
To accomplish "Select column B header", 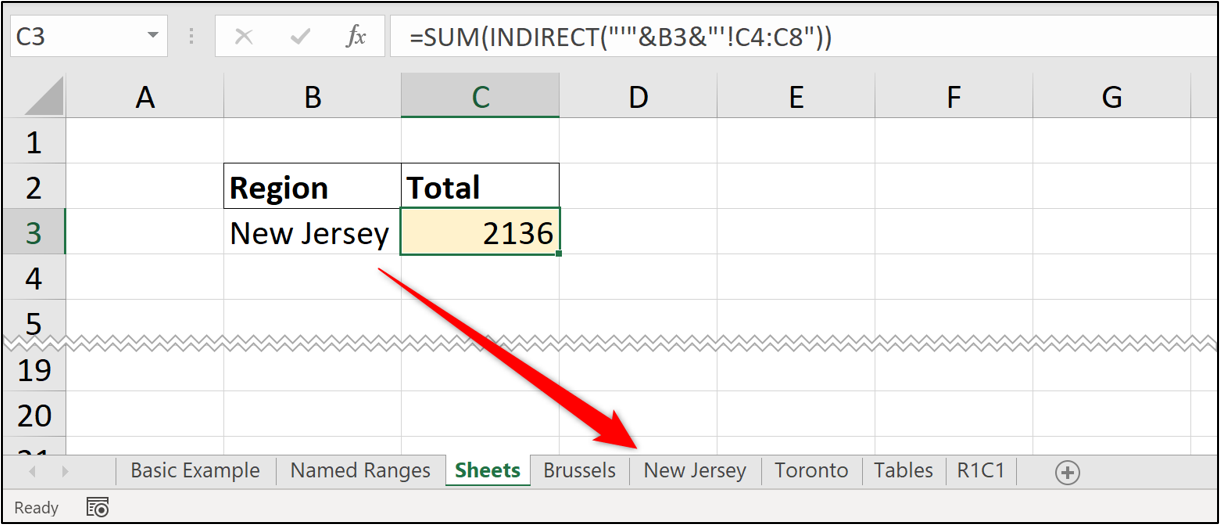I will [313, 97].
